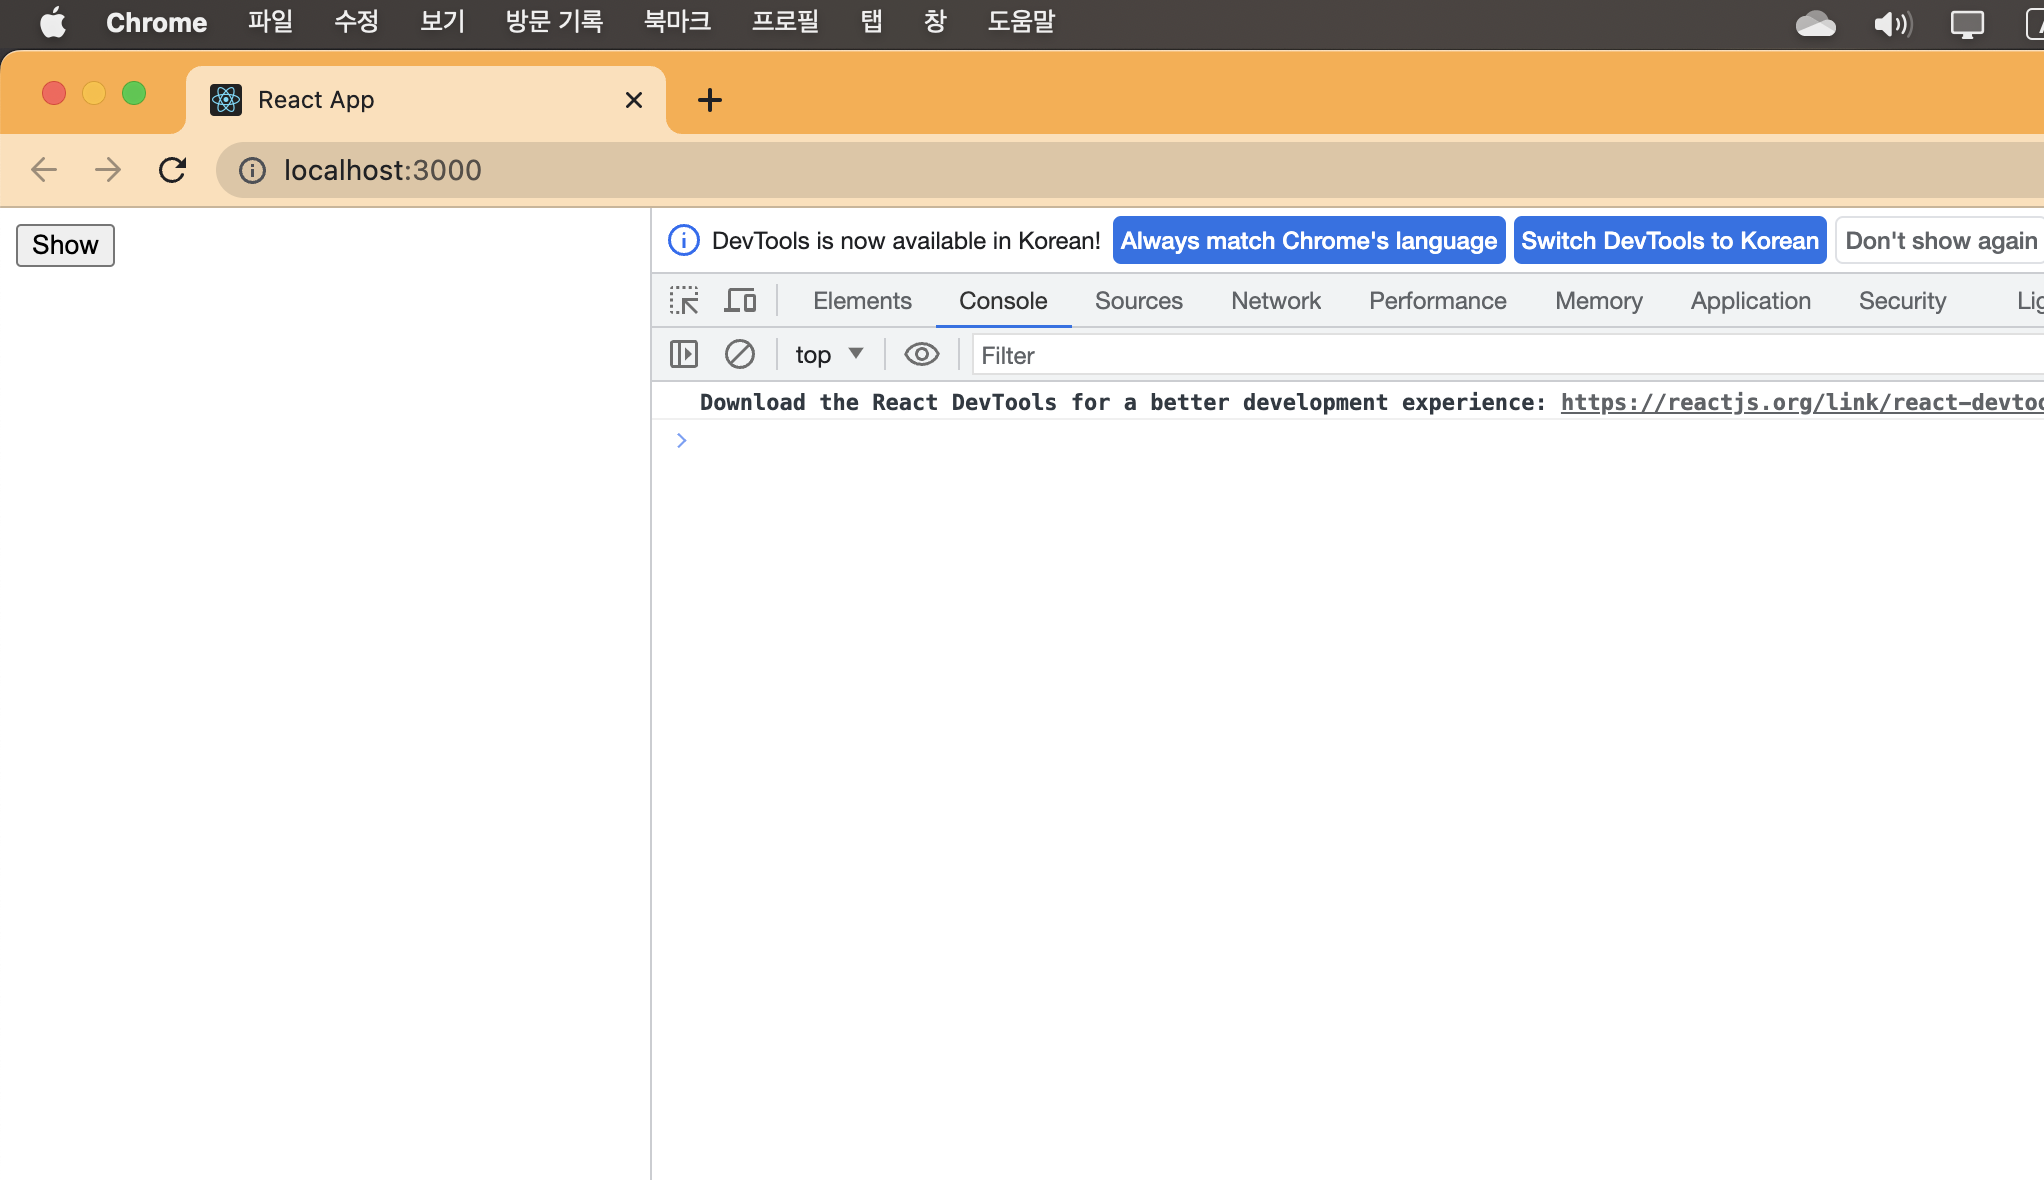Open the reactjs.org devtools link
The image size is (2044, 1180).
coord(1800,402)
